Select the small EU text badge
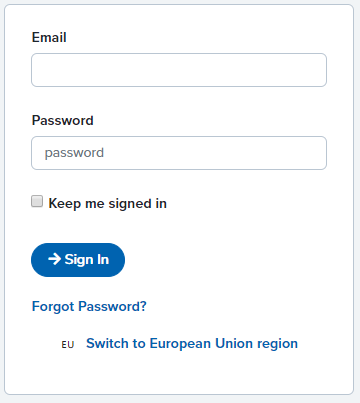 click(x=68, y=344)
